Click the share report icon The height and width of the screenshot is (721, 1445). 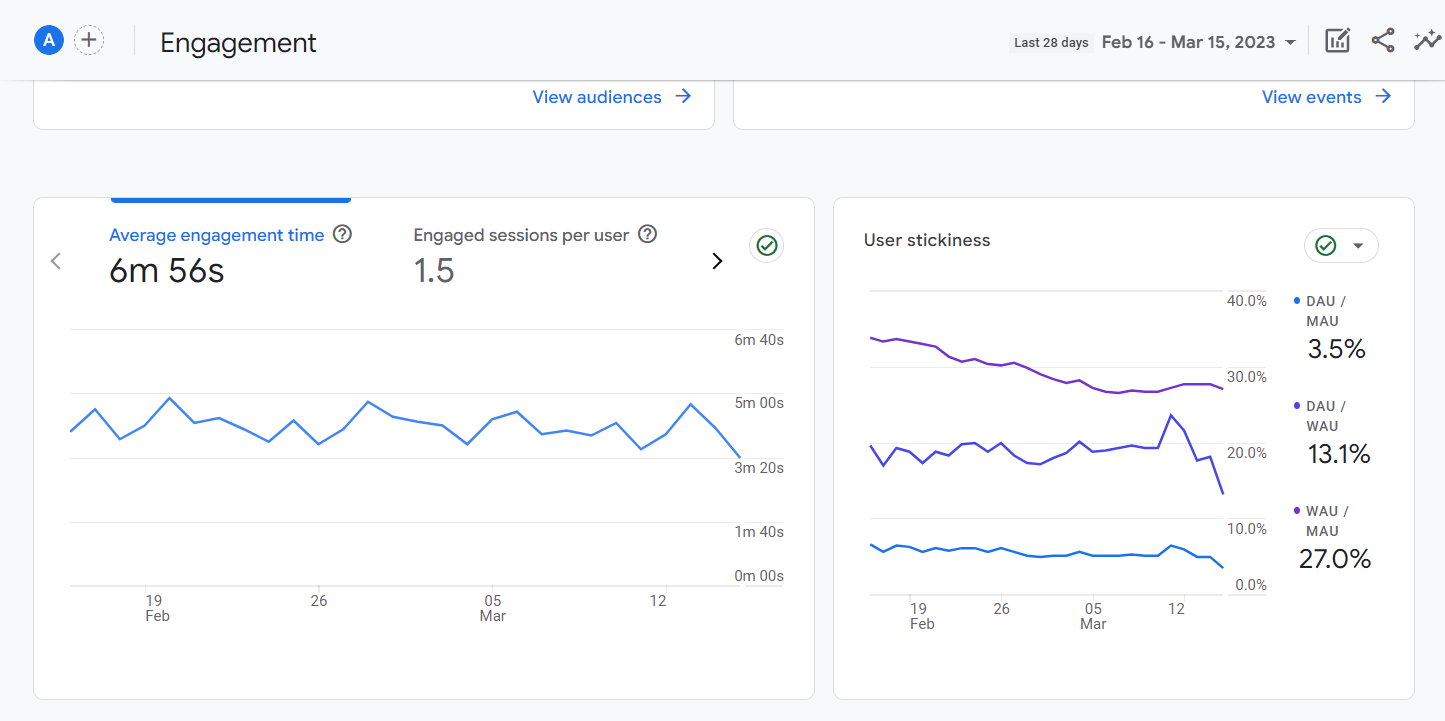(1383, 41)
